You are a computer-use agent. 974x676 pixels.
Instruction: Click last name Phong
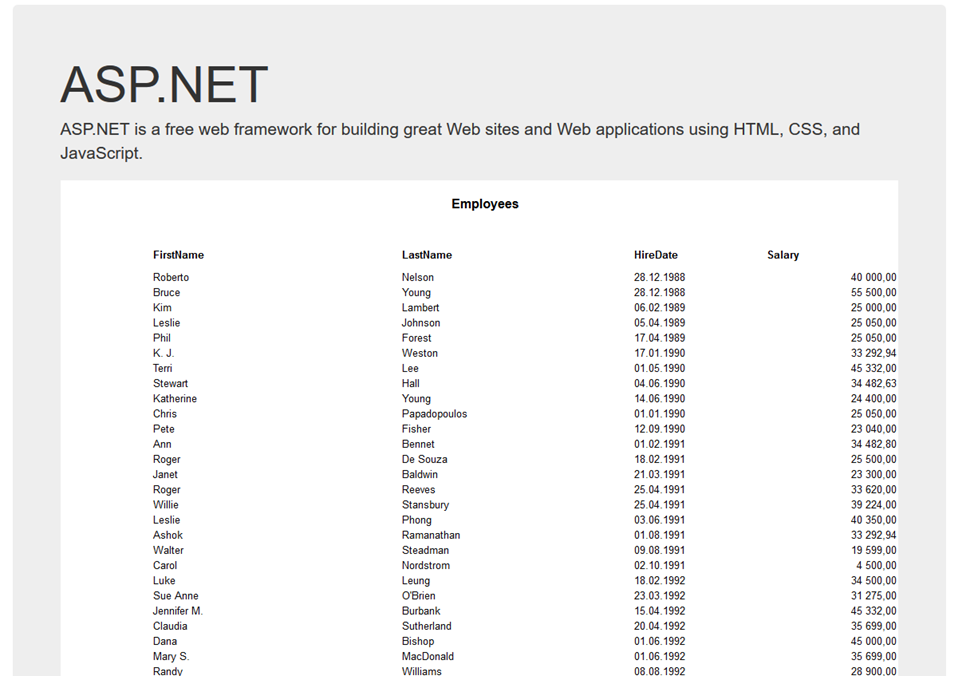coord(416,520)
